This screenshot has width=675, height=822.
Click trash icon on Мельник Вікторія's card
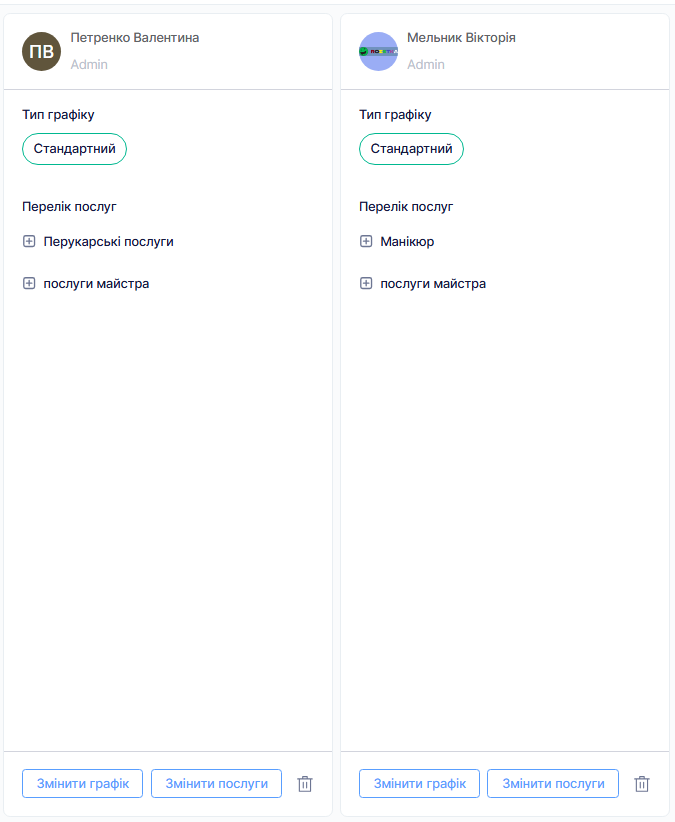[642, 784]
